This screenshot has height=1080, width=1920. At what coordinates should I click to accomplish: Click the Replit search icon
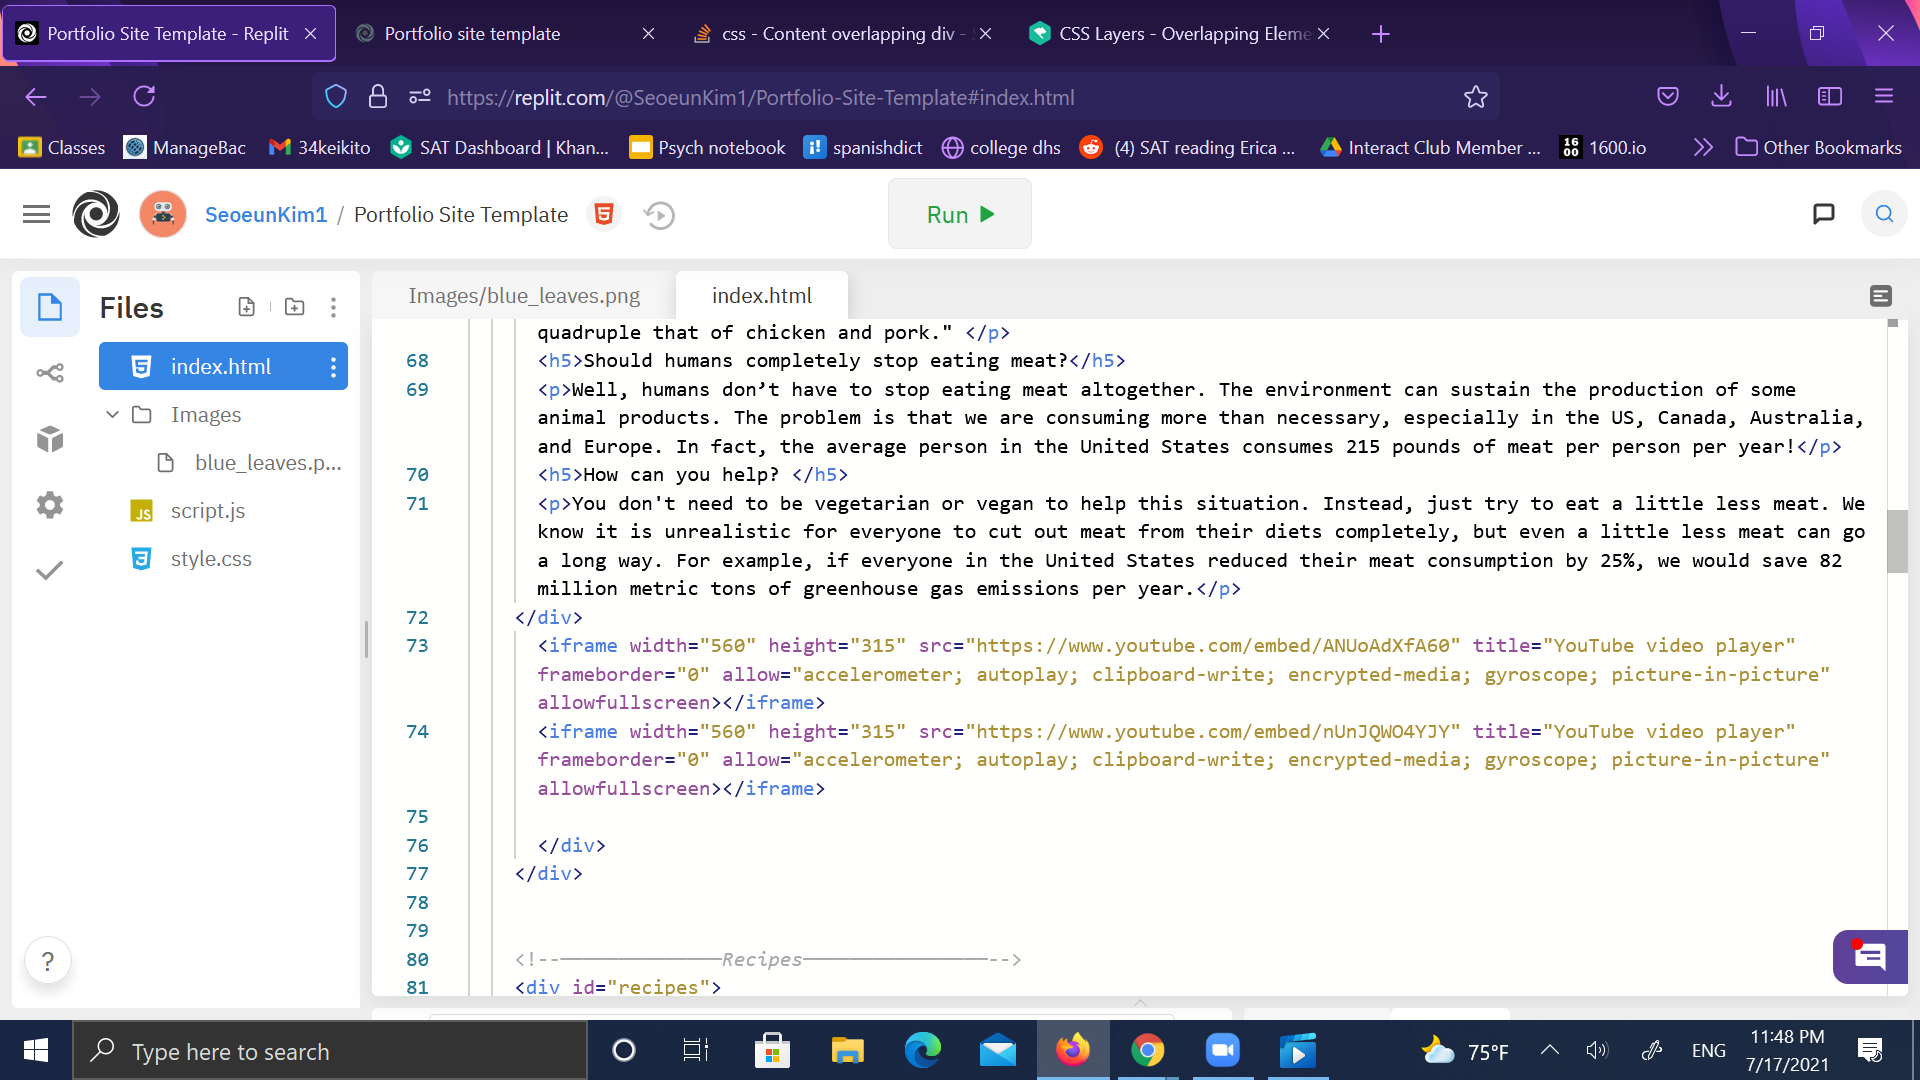(x=1883, y=214)
